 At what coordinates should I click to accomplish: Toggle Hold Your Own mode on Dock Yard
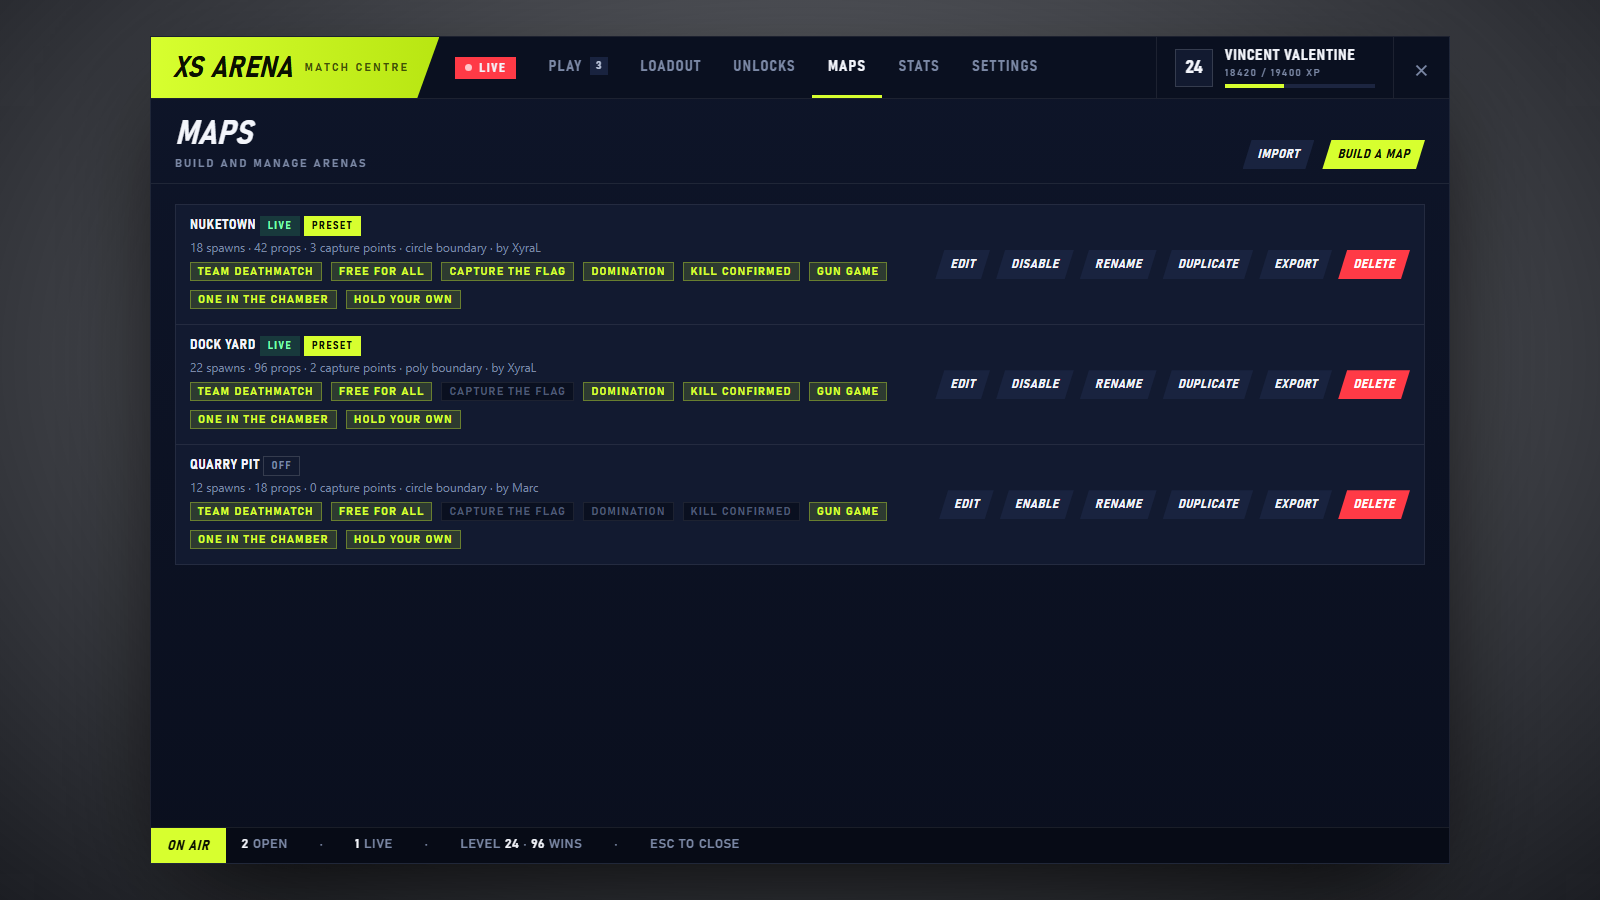(x=403, y=419)
